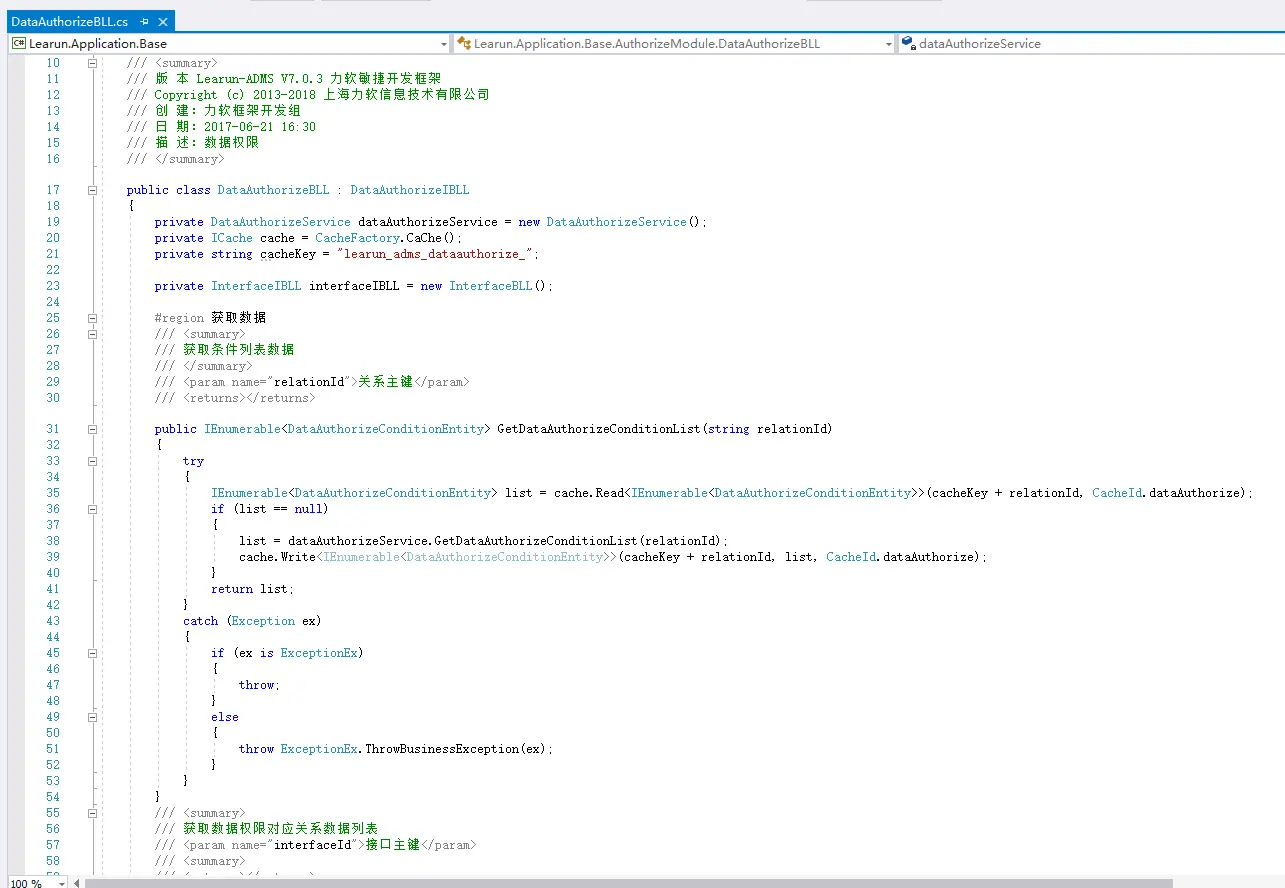Viewport: 1285px width, 888px height.
Task: Click the cacheKey string value "learun_adms_dataauthorize_"
Action: tap(436, 254)
